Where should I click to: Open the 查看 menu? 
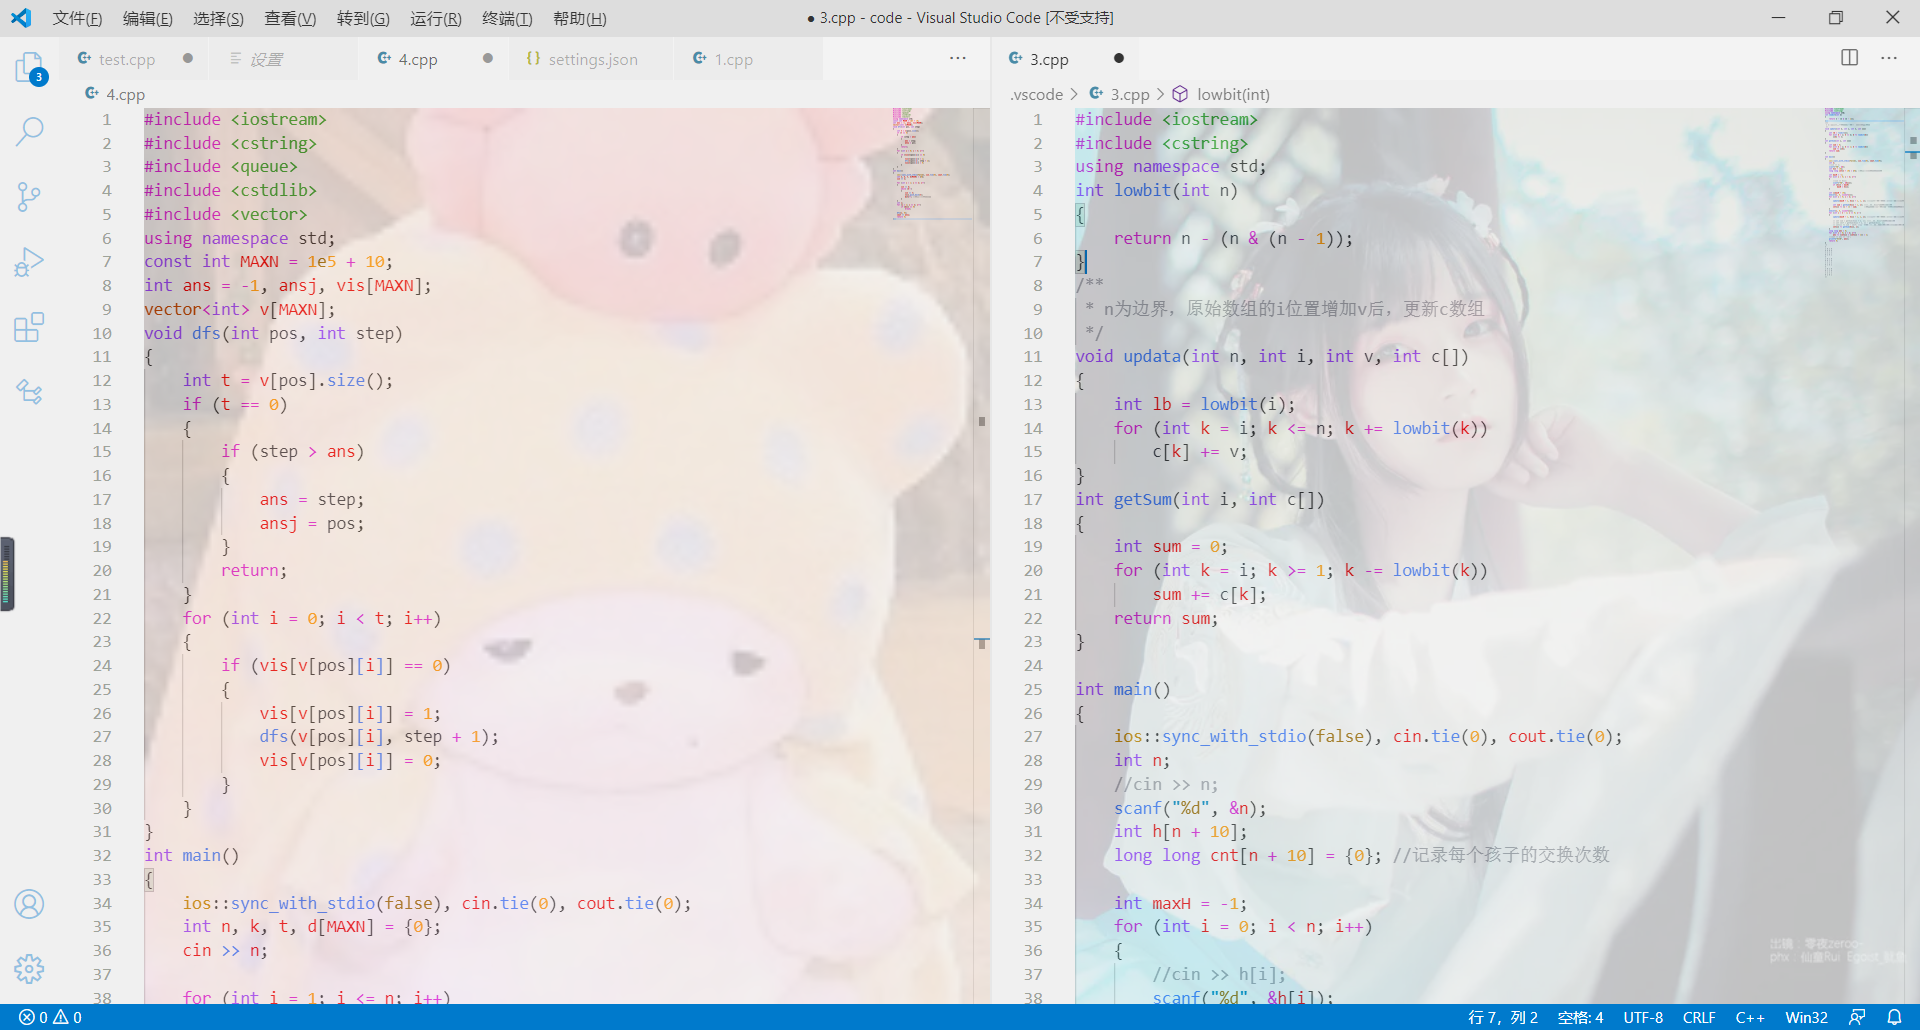290,18
